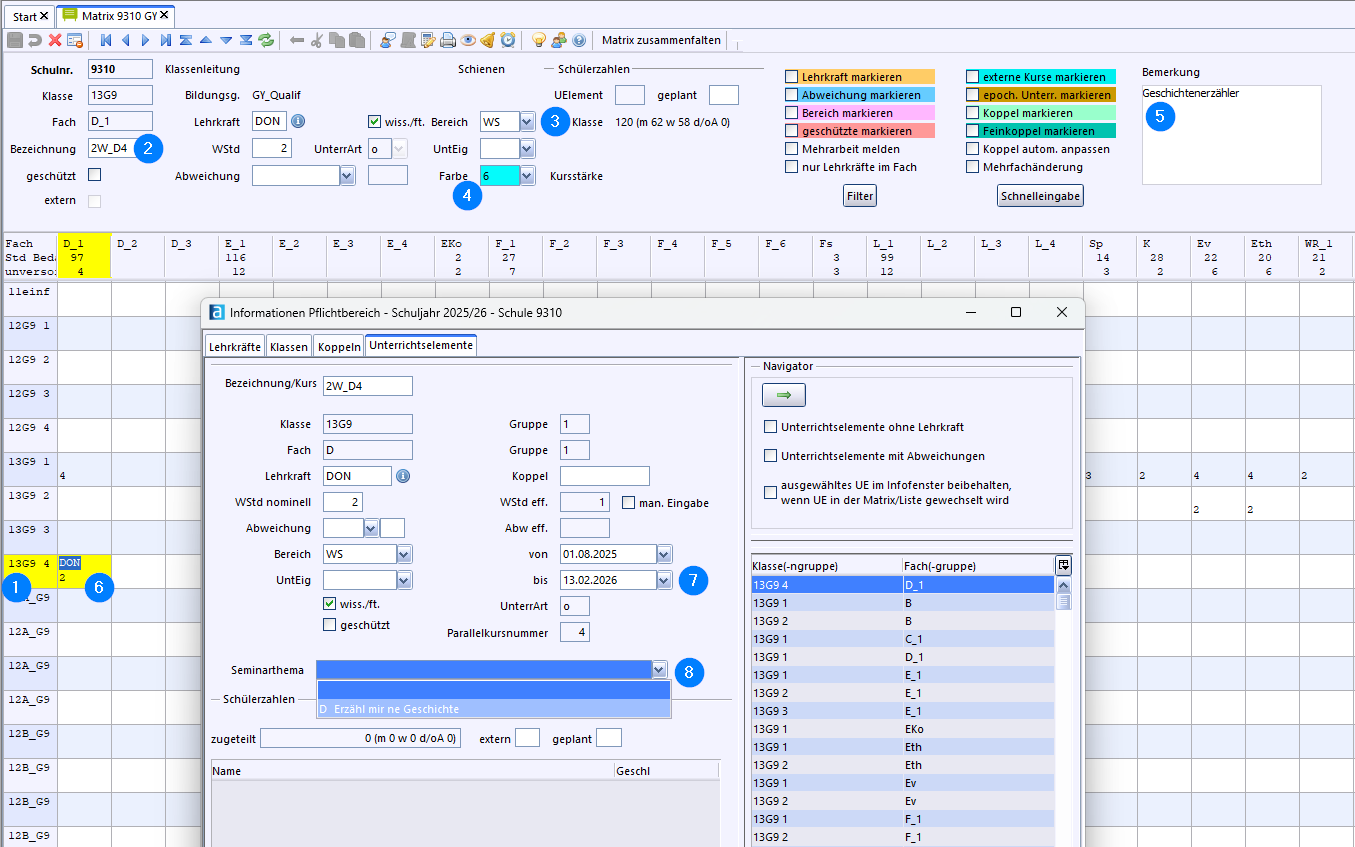Click the Schnelleingabe button

[x=1040, y=196]
